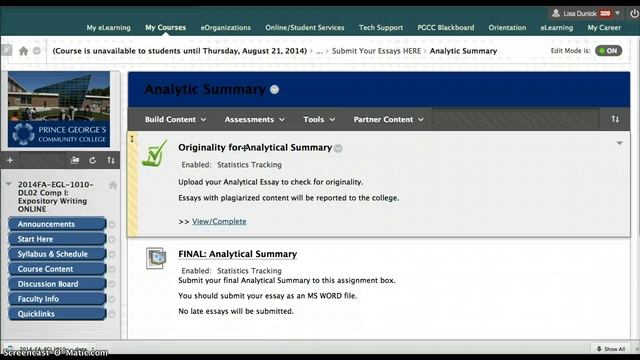Screen dimensions: 640x360
Task: Open the folder view icon in course menu
Action: point(75,160)
